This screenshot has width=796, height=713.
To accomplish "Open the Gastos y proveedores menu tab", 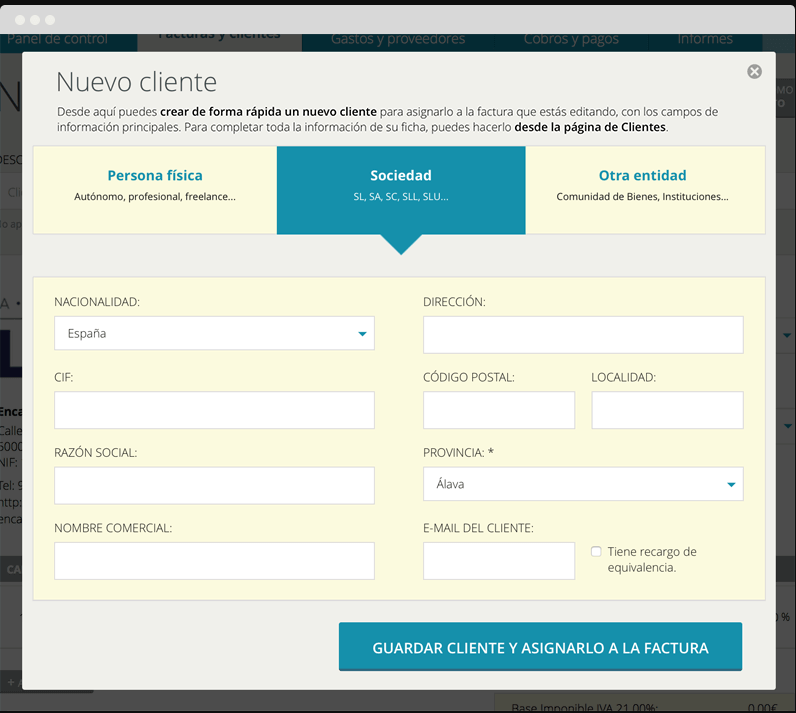I will coord(398,39).
